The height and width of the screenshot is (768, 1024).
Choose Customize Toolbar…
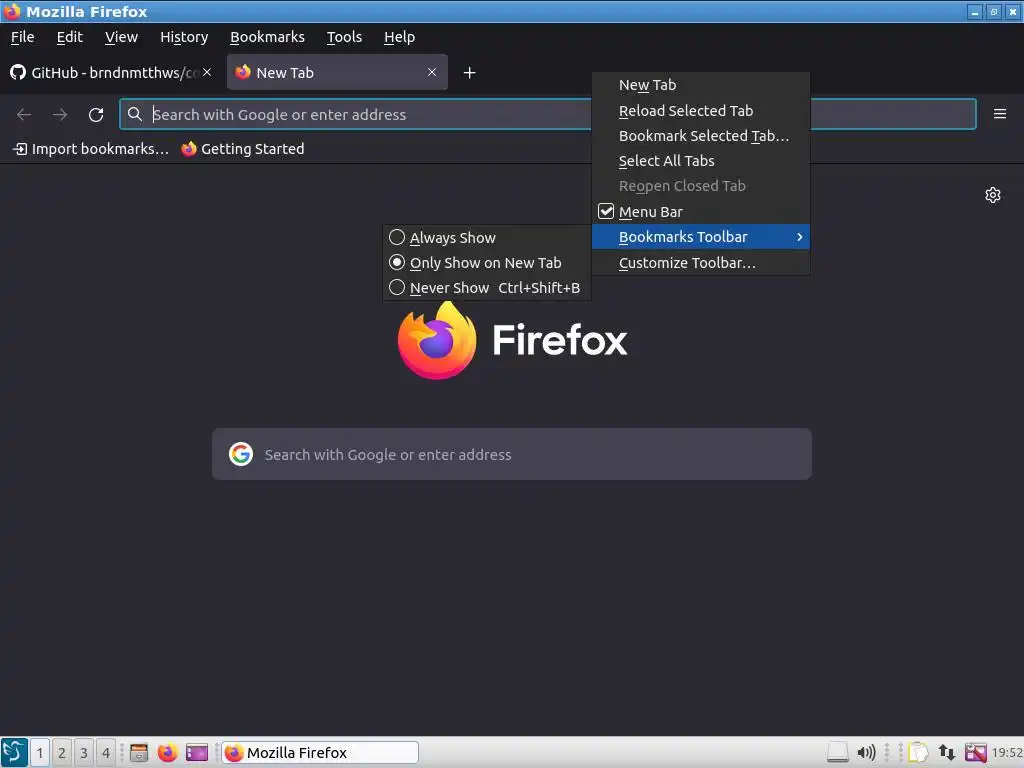pos(701,263)
